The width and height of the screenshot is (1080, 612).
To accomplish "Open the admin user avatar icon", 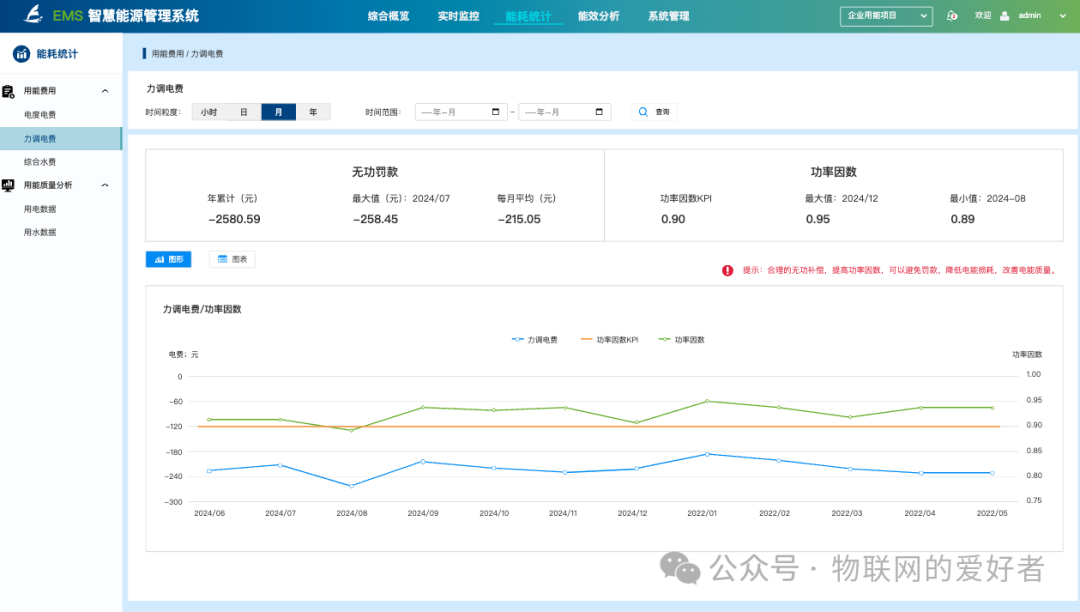I will pos(1005,15).
